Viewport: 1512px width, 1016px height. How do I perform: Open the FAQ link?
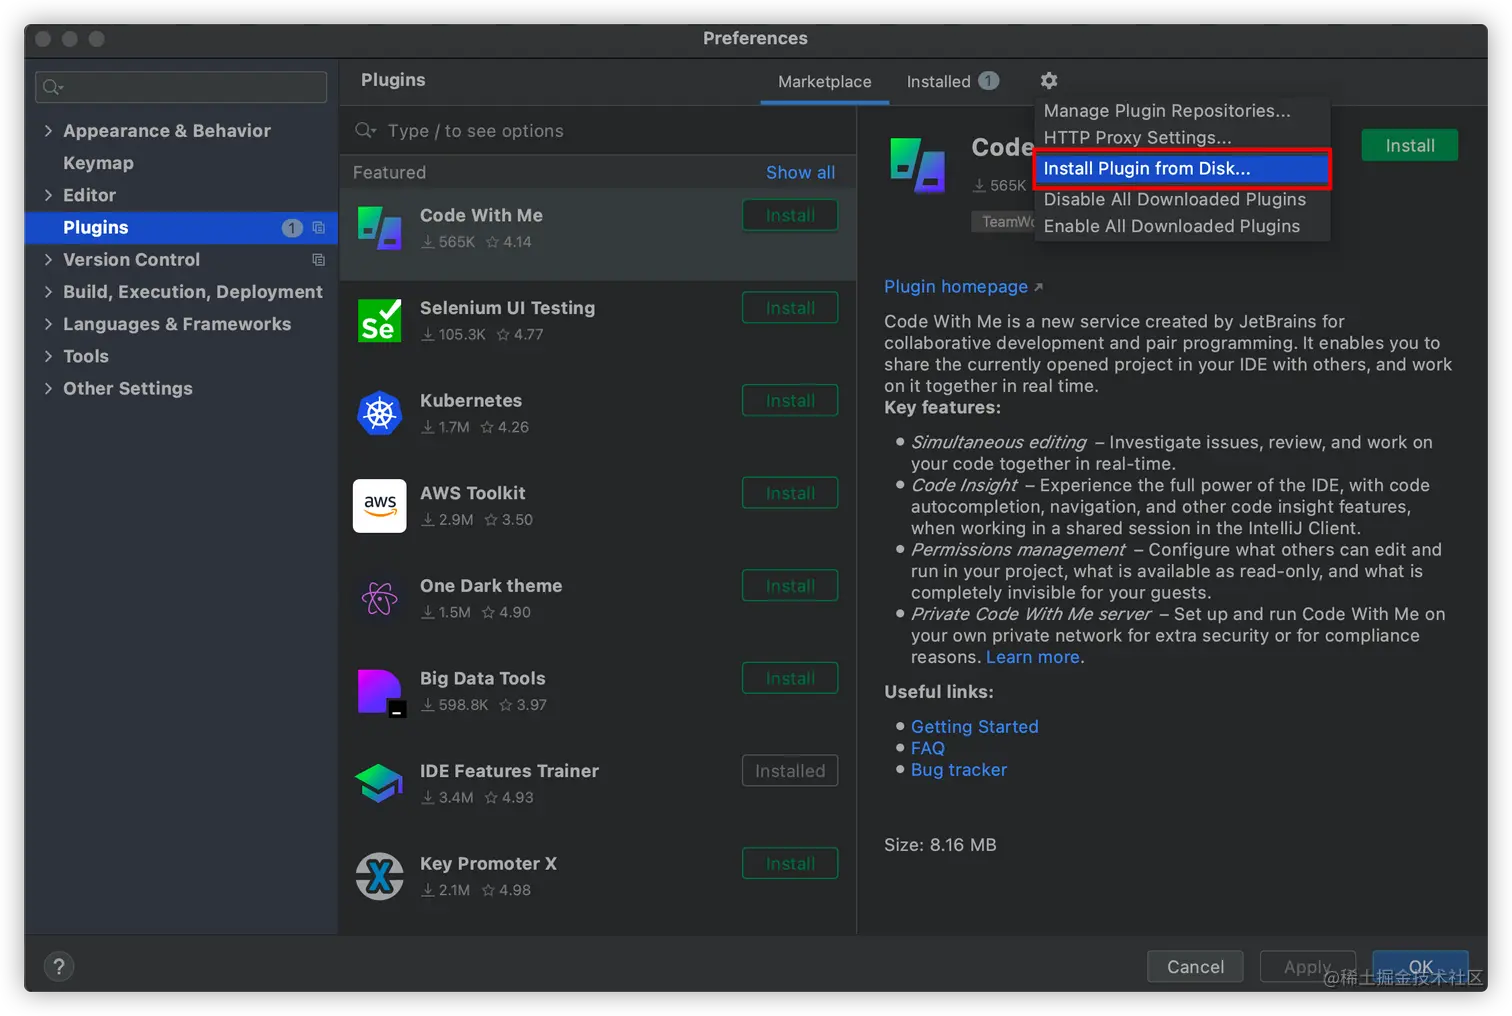point(927,749)
